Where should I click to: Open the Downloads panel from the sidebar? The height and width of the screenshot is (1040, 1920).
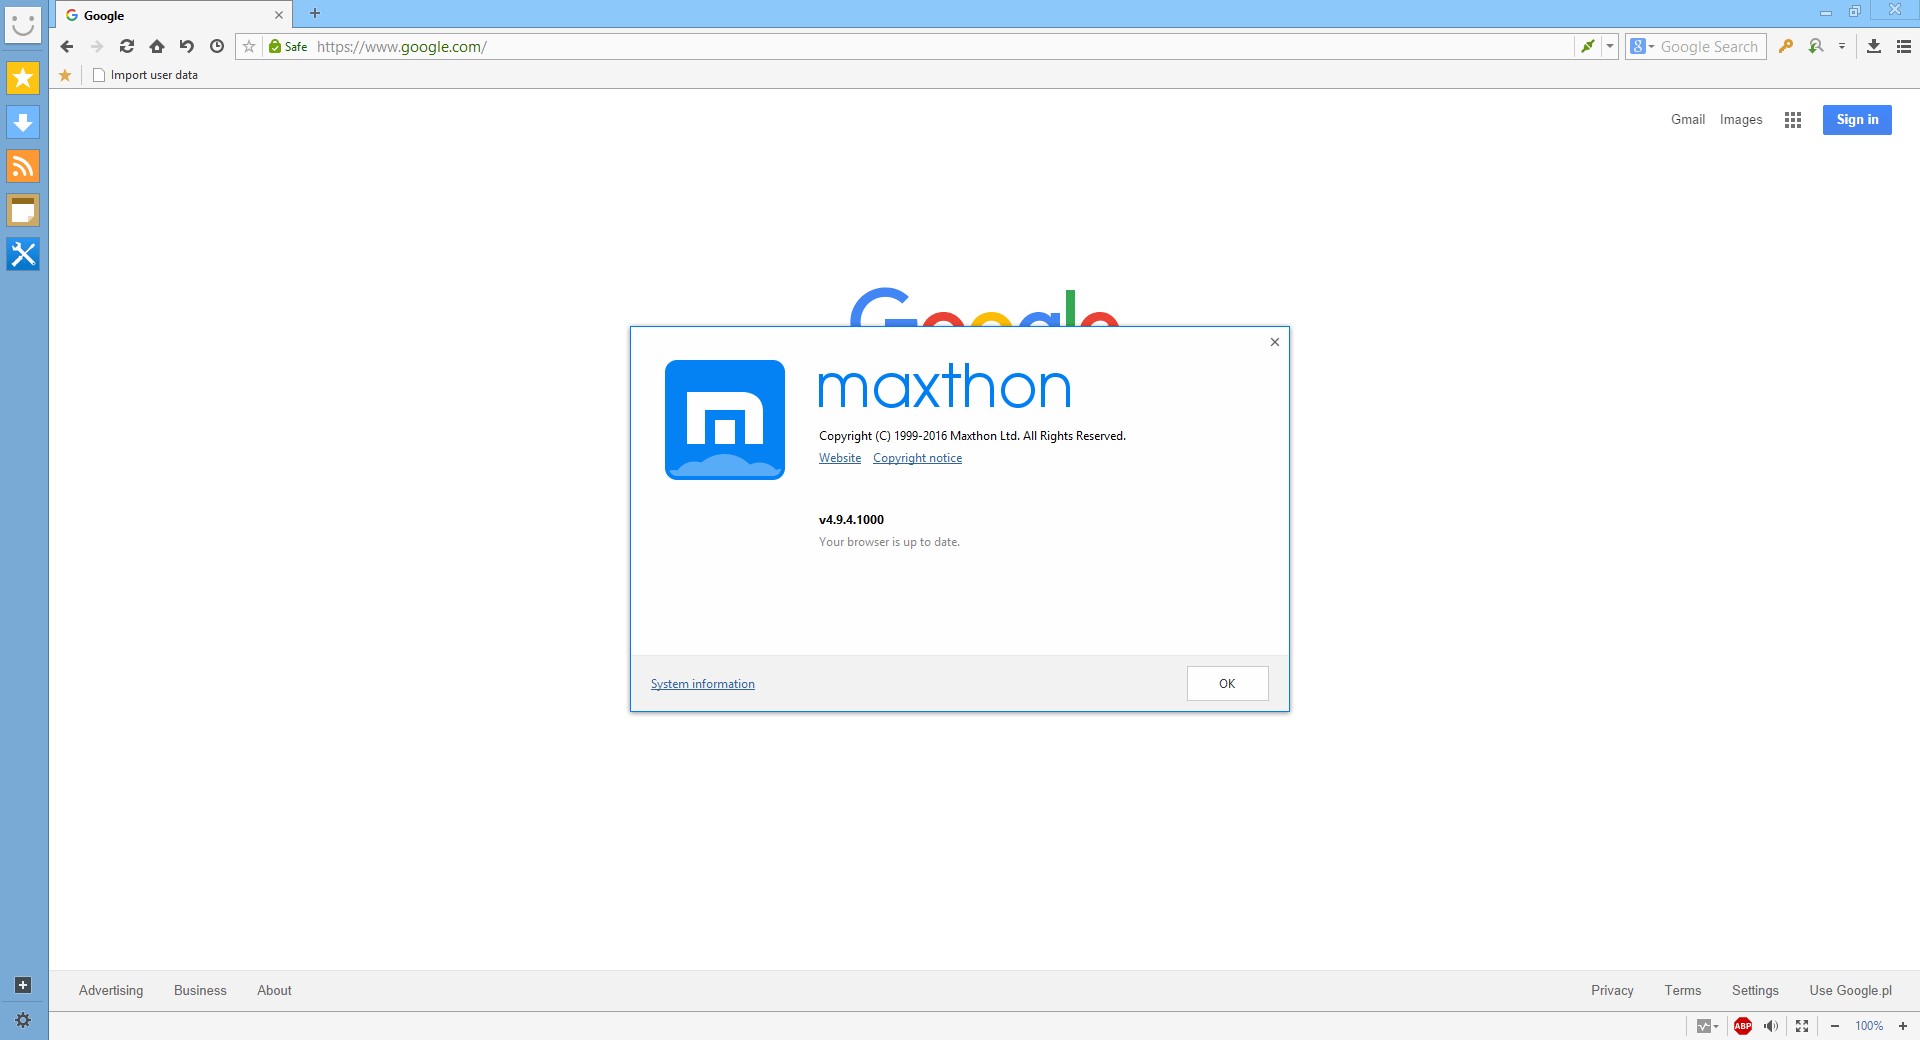coord(23,122)
